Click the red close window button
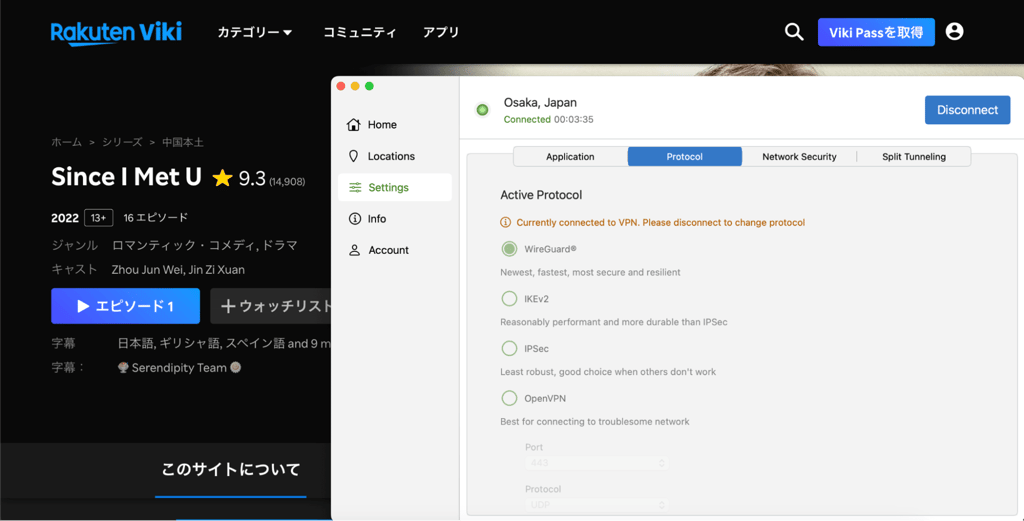Image resolution: width=1024 pixels, height=521 pixels. (x=341, y=86)
